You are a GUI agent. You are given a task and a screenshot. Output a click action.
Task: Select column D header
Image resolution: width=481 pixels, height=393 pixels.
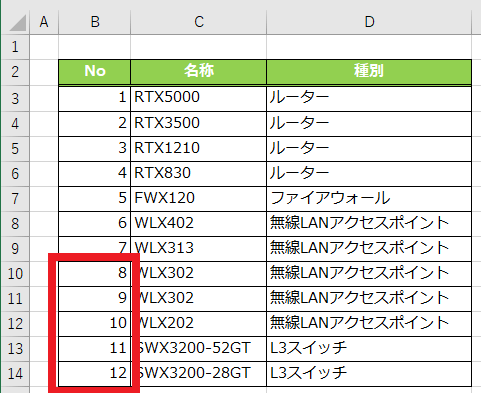[x=369, y=22]
